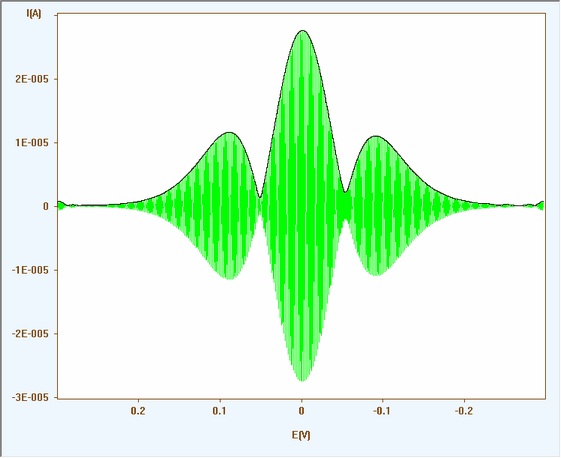Screen dimensions: 561x458
Task: Click the -0.2 x-axis tick label
Action: [x=464, y=411]
